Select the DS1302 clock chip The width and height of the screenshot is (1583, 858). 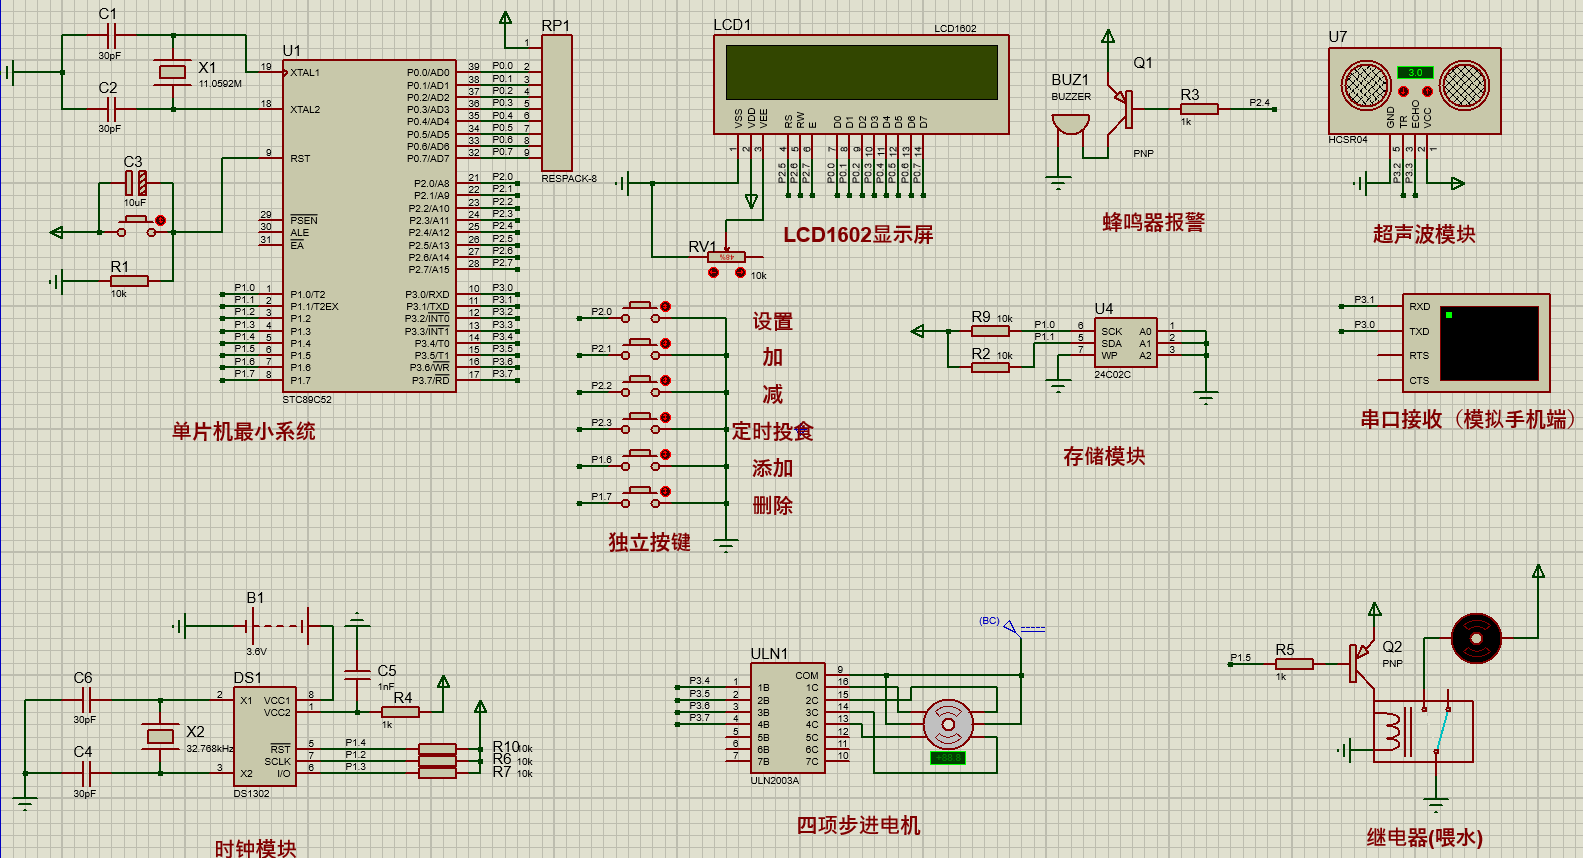(264, 737)
